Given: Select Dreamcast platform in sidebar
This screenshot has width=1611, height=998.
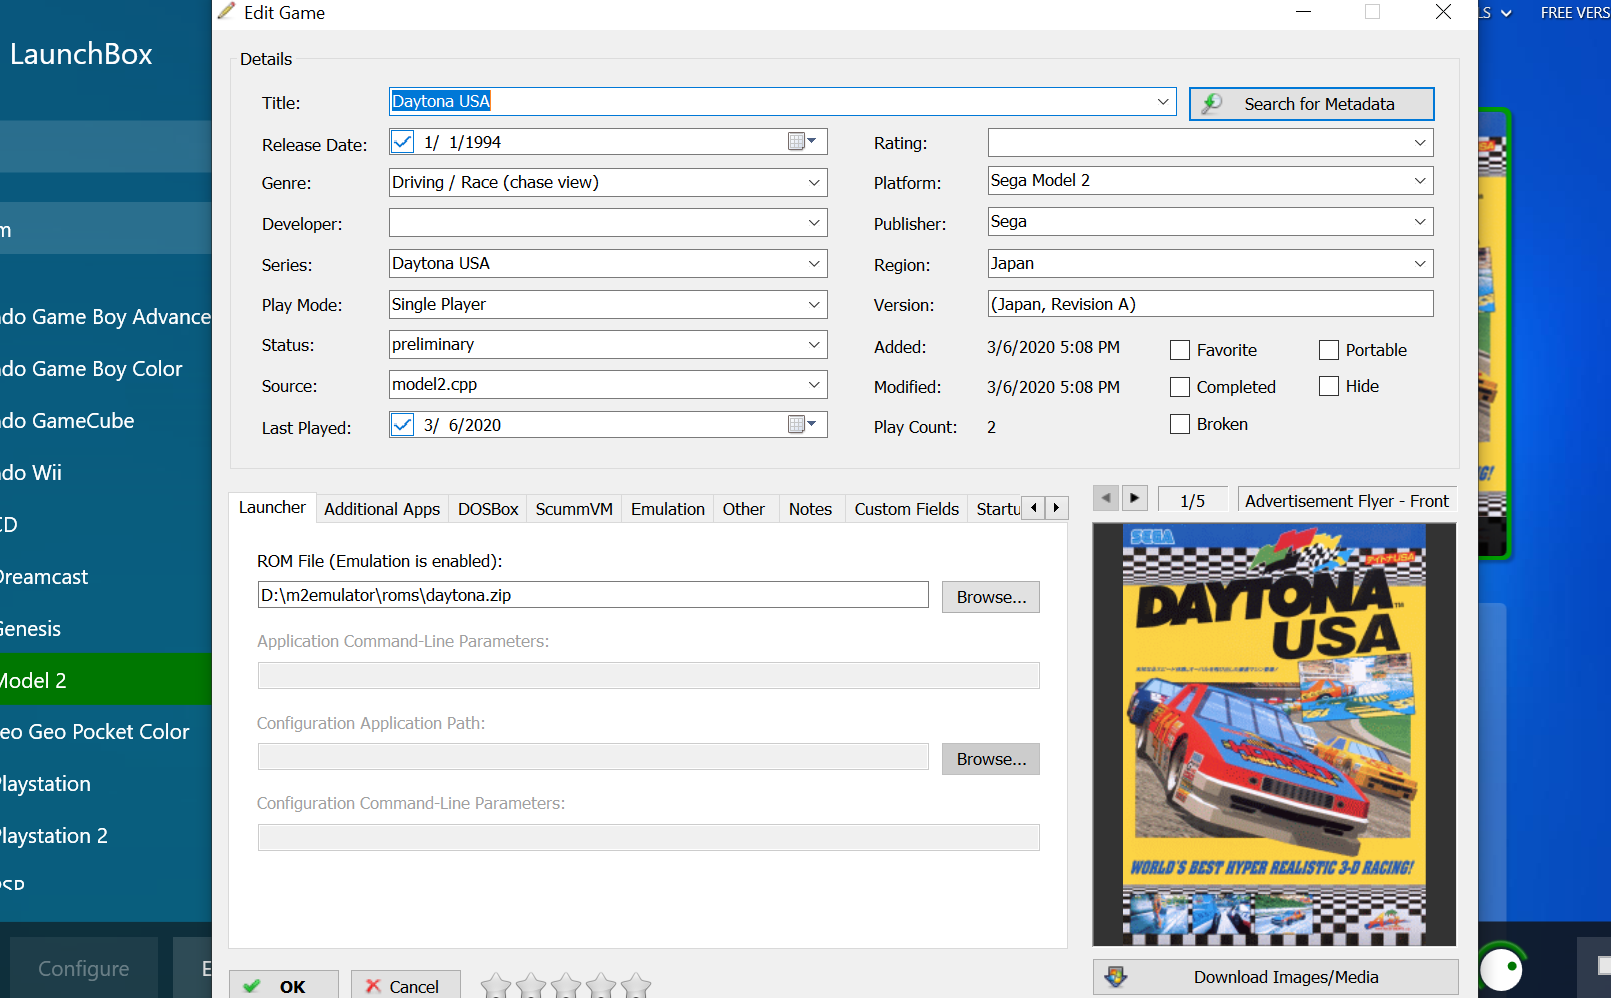Looking at the screenshot, I should click(105, 577).
